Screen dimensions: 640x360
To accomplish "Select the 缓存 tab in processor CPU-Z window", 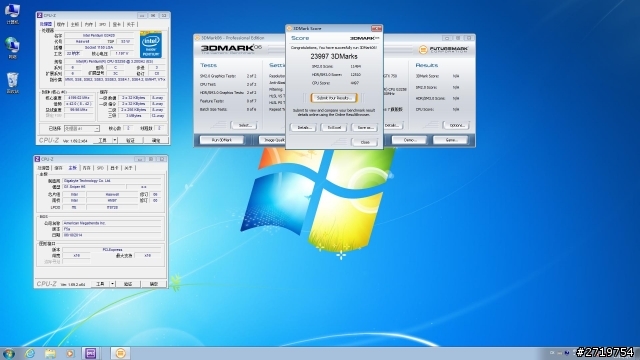I will (x=61, y=24).
